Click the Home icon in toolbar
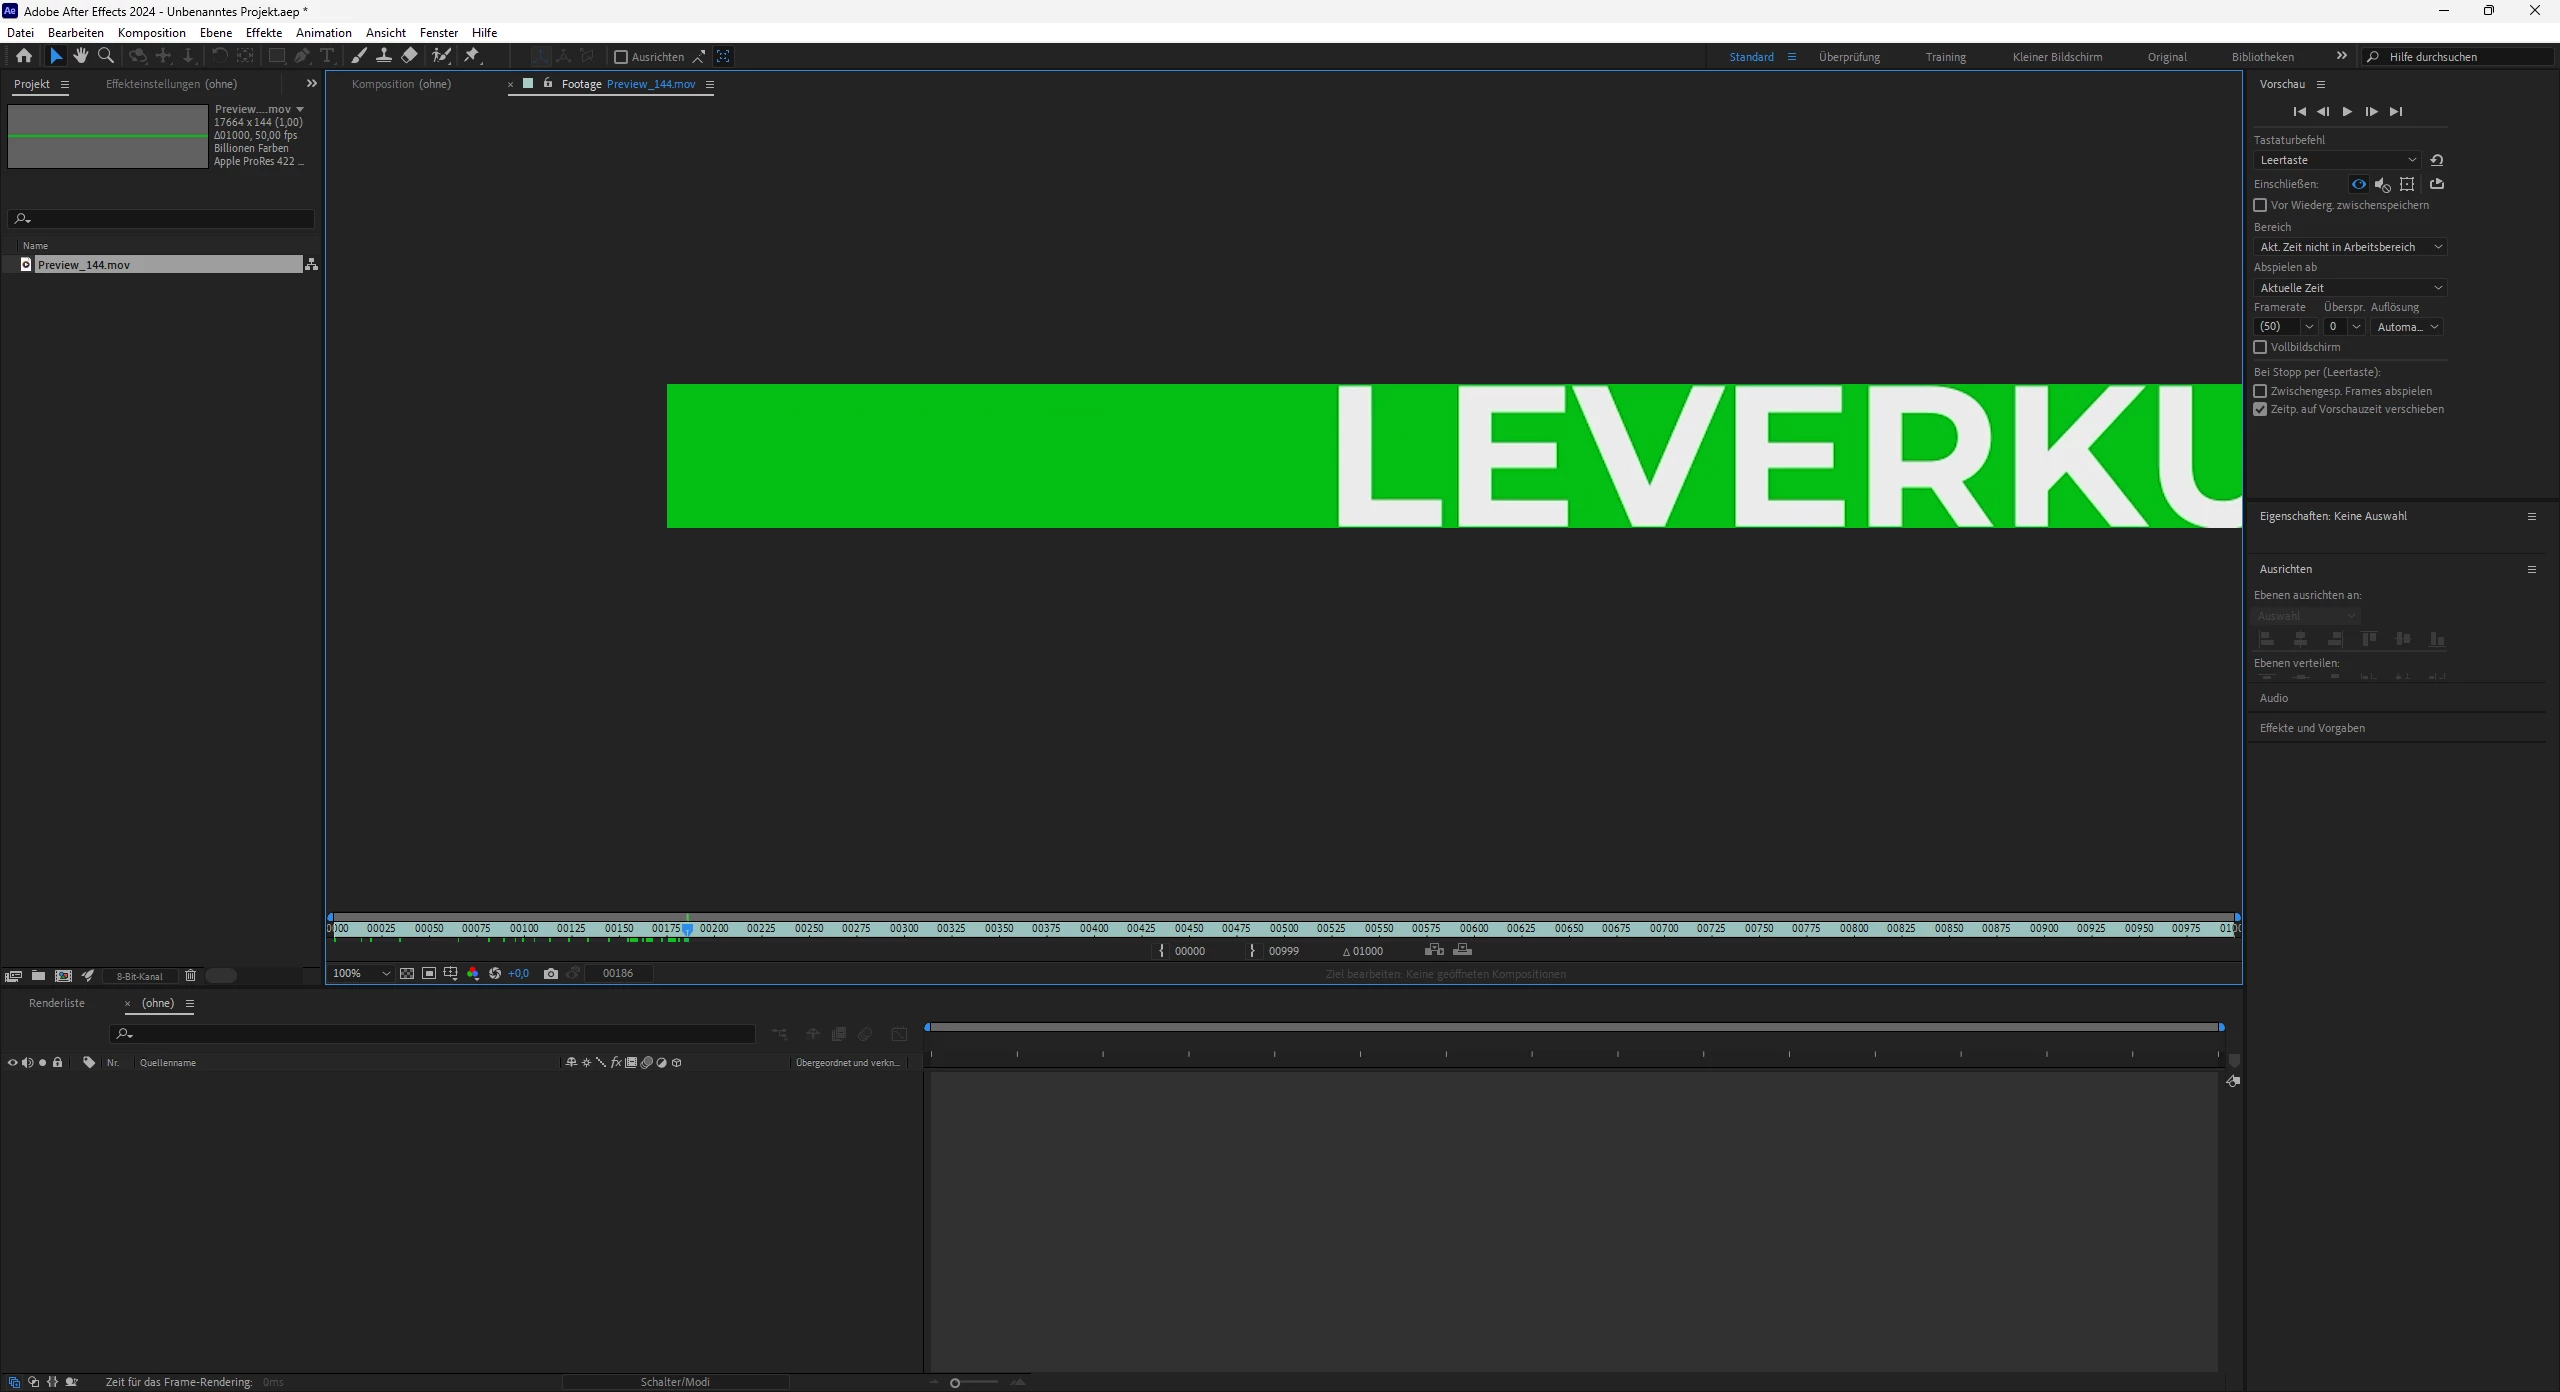 point(24,56)
